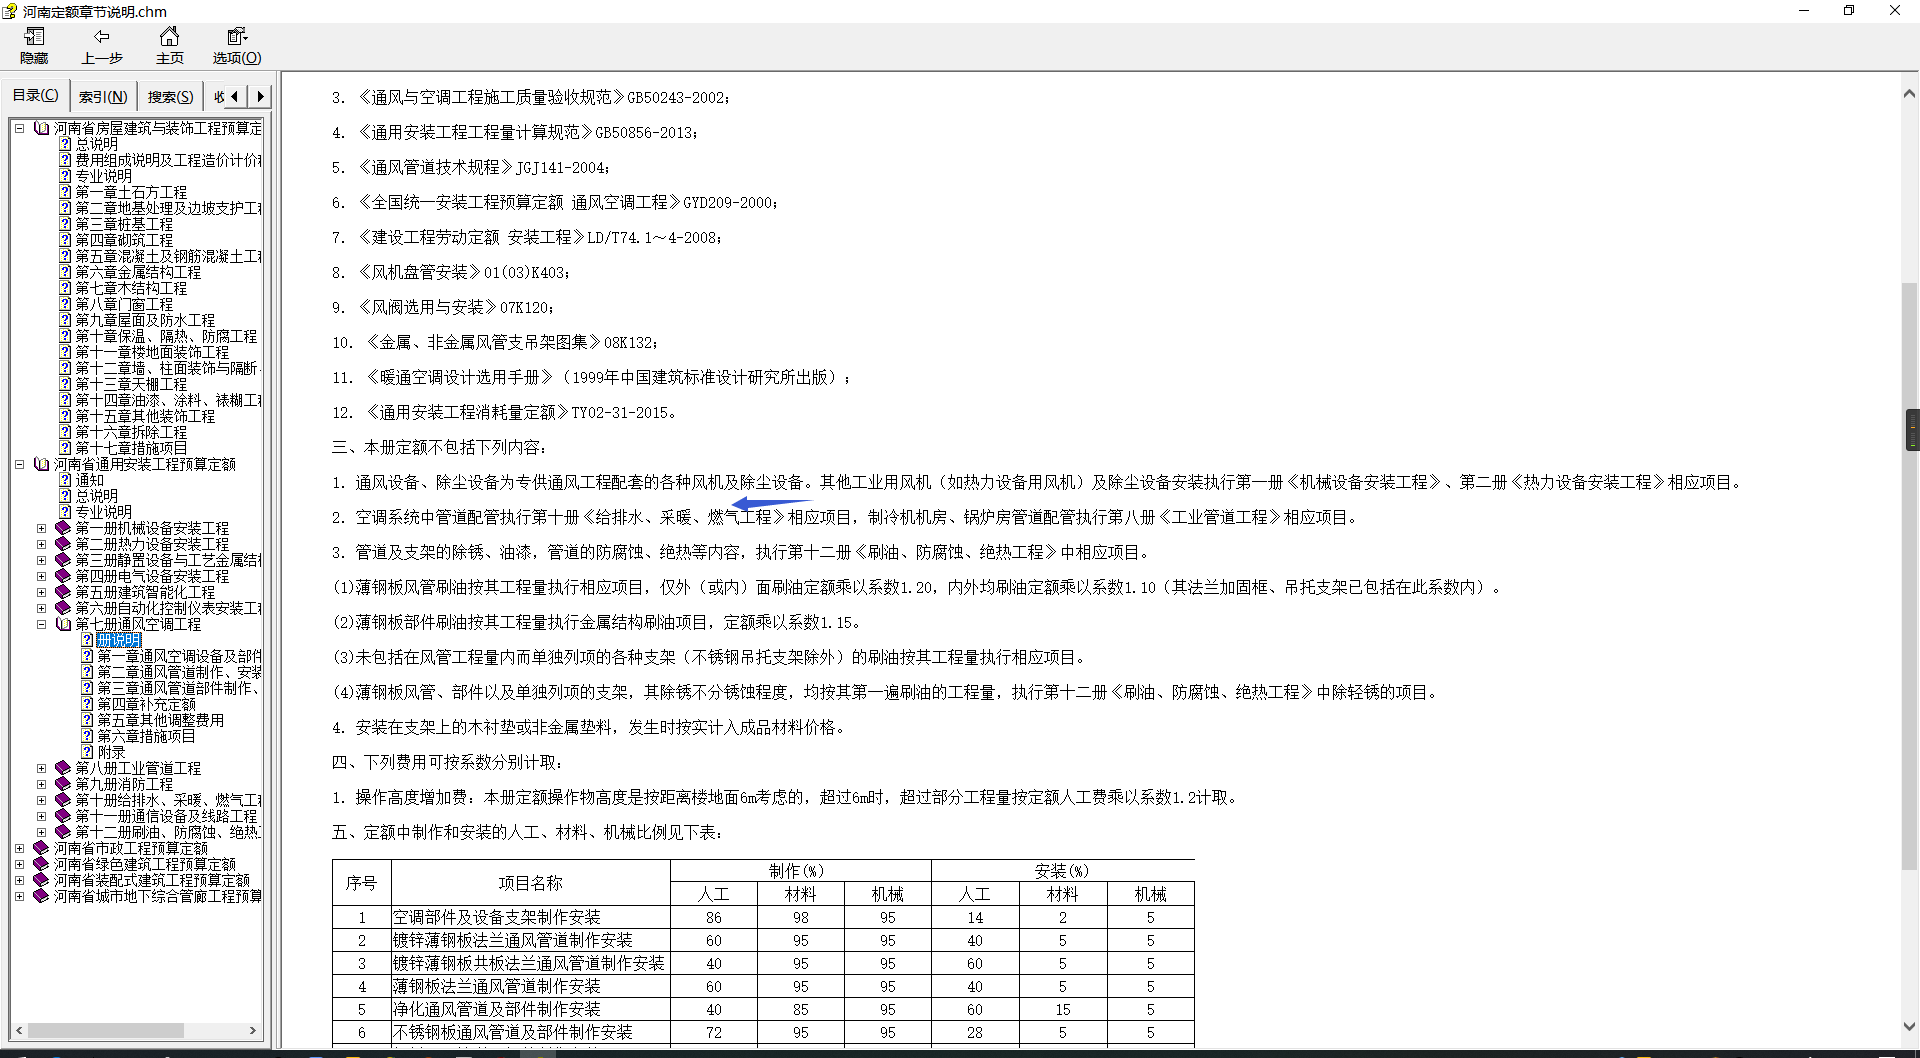Expand 河南省市政工程预算定额 node
This screenshot has height=1058, width=1920.
tap(19, 848)
